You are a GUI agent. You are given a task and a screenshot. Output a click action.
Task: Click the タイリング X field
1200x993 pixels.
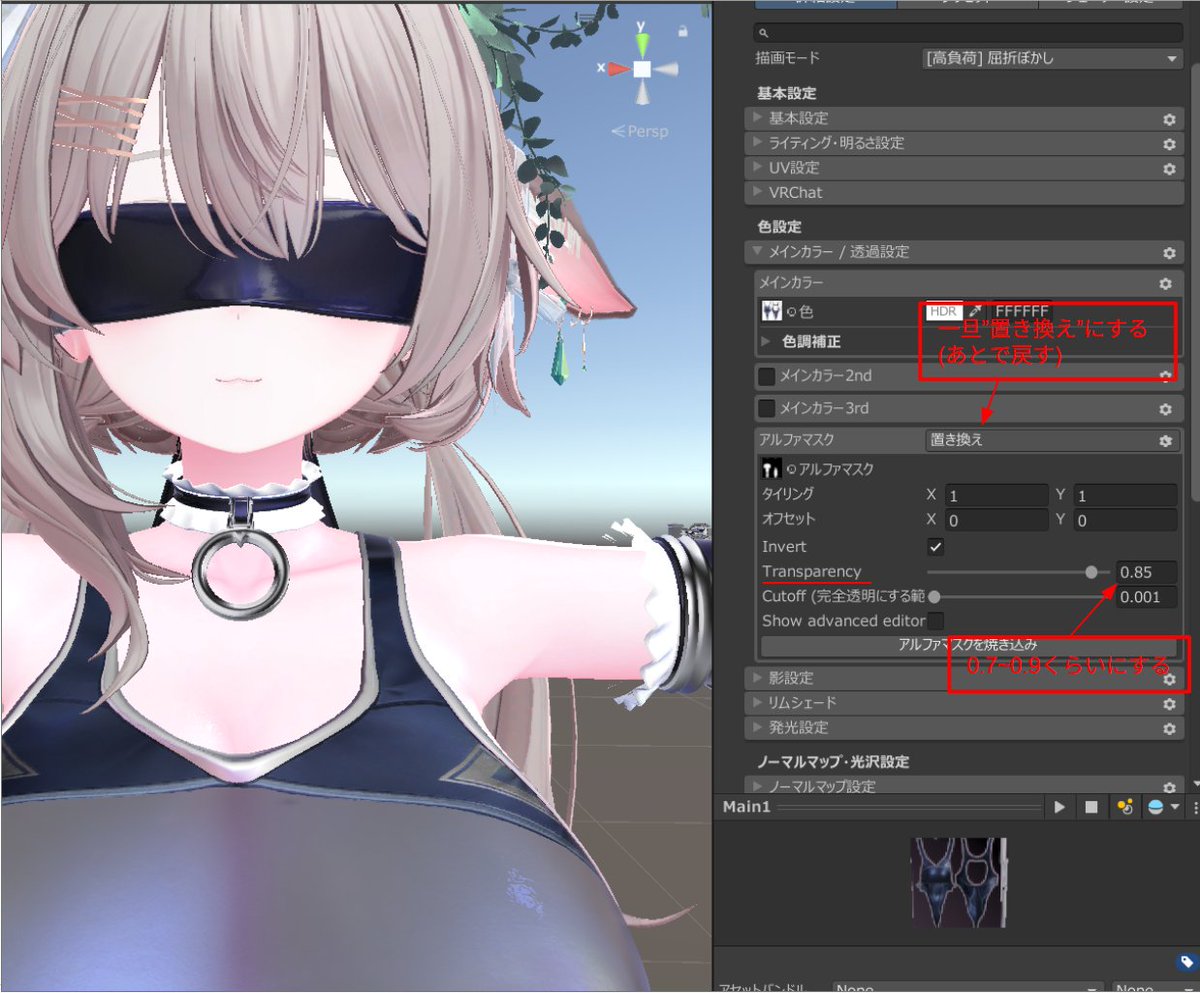(x=997, y=495)
